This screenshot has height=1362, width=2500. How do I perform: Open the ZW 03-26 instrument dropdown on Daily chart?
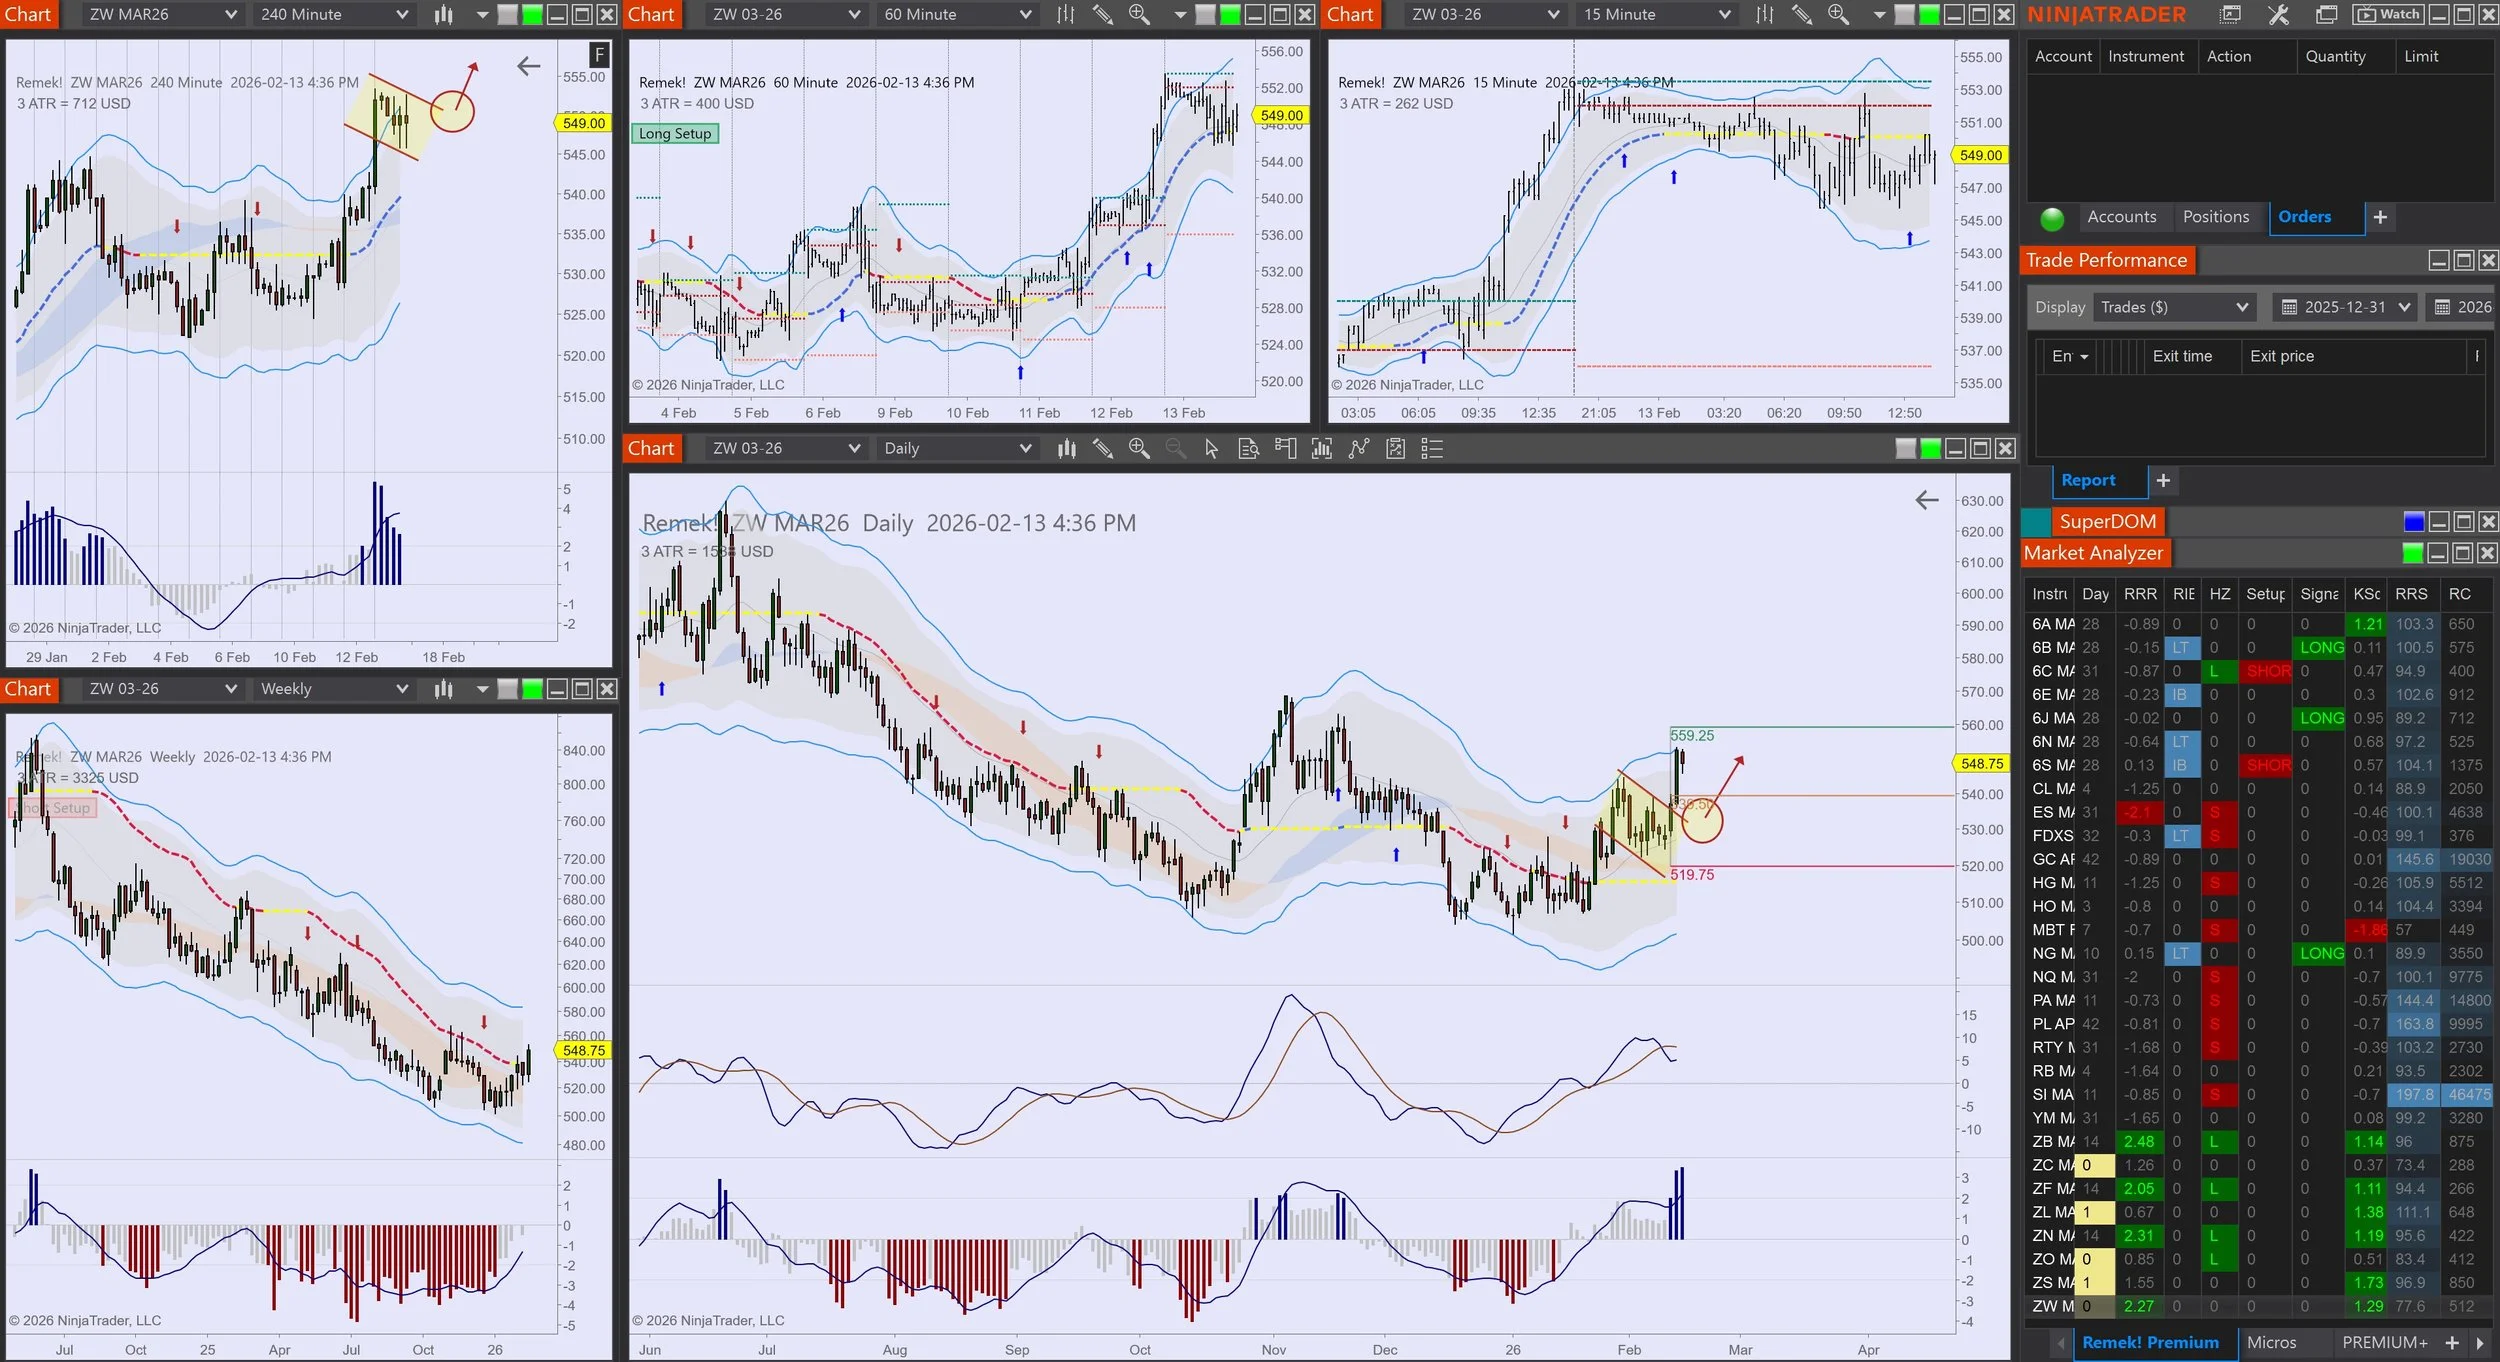pos(854,449)
